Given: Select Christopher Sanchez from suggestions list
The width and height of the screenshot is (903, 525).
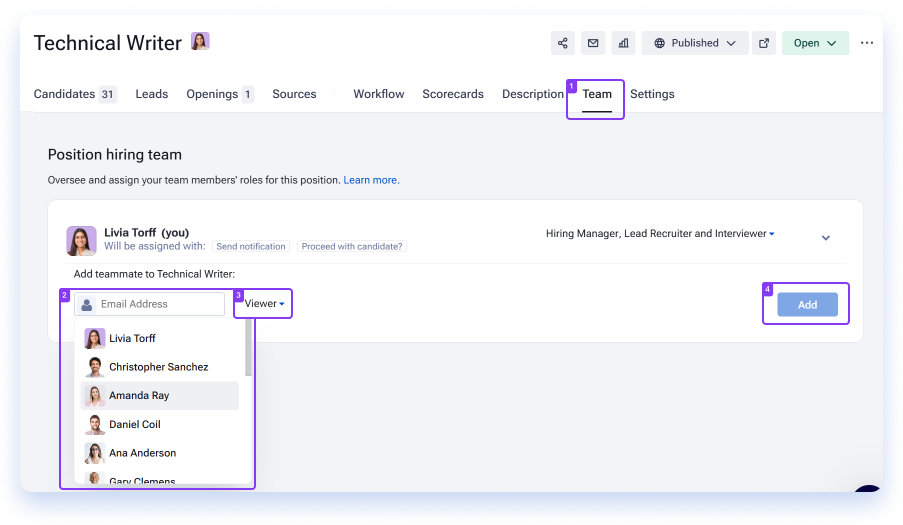Looking at the screenshot, I should tap(160, 367).
